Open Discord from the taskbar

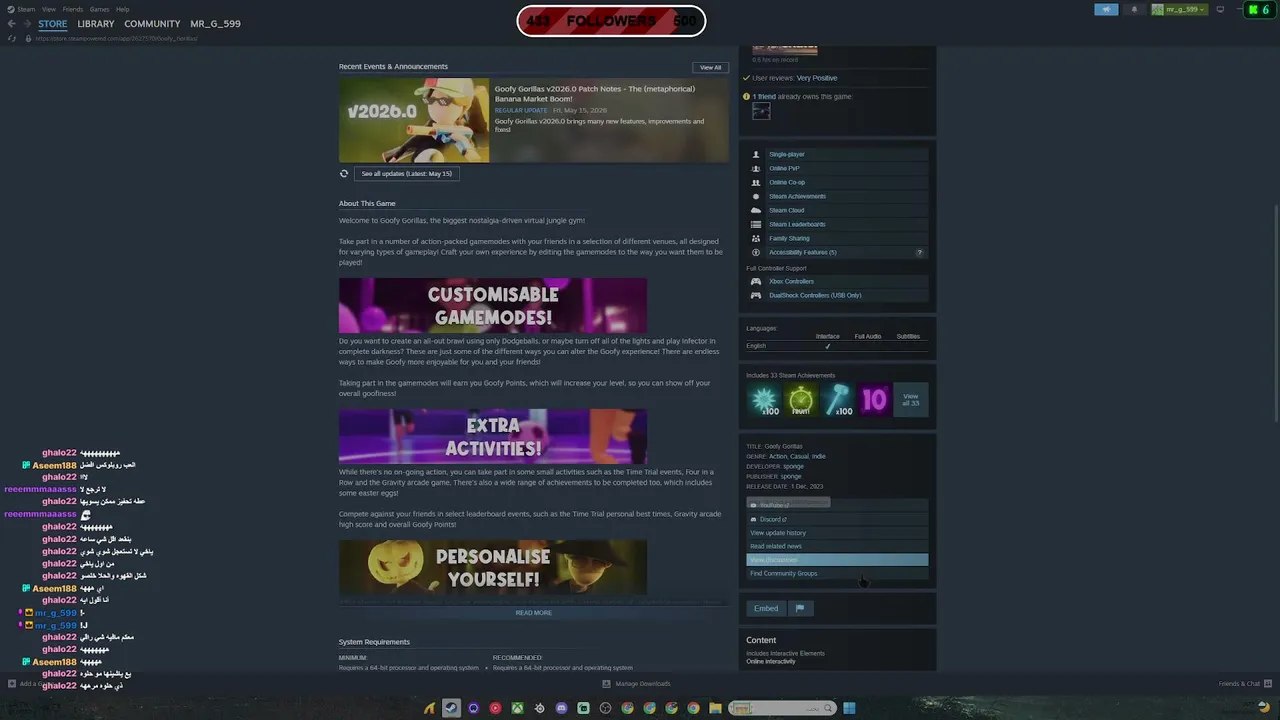click(561, 708)
